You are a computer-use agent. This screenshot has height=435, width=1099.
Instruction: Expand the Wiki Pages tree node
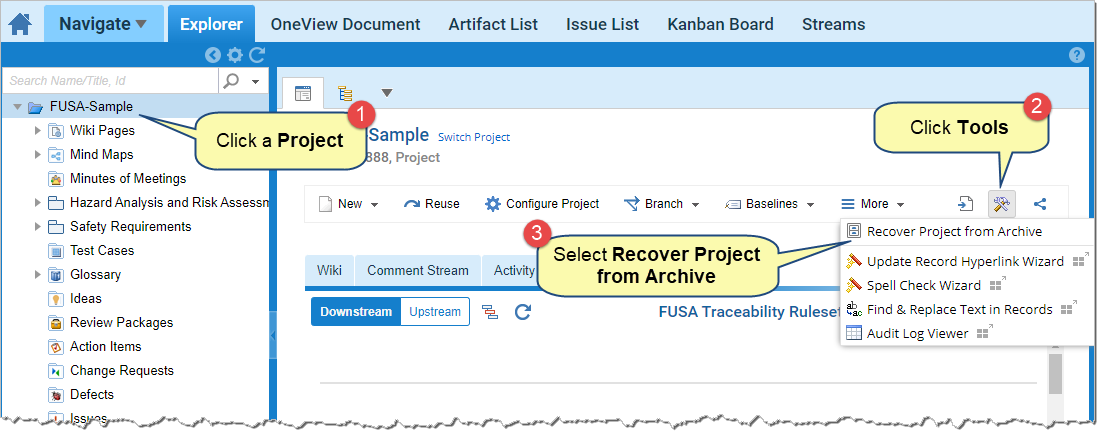coord(38,131)
